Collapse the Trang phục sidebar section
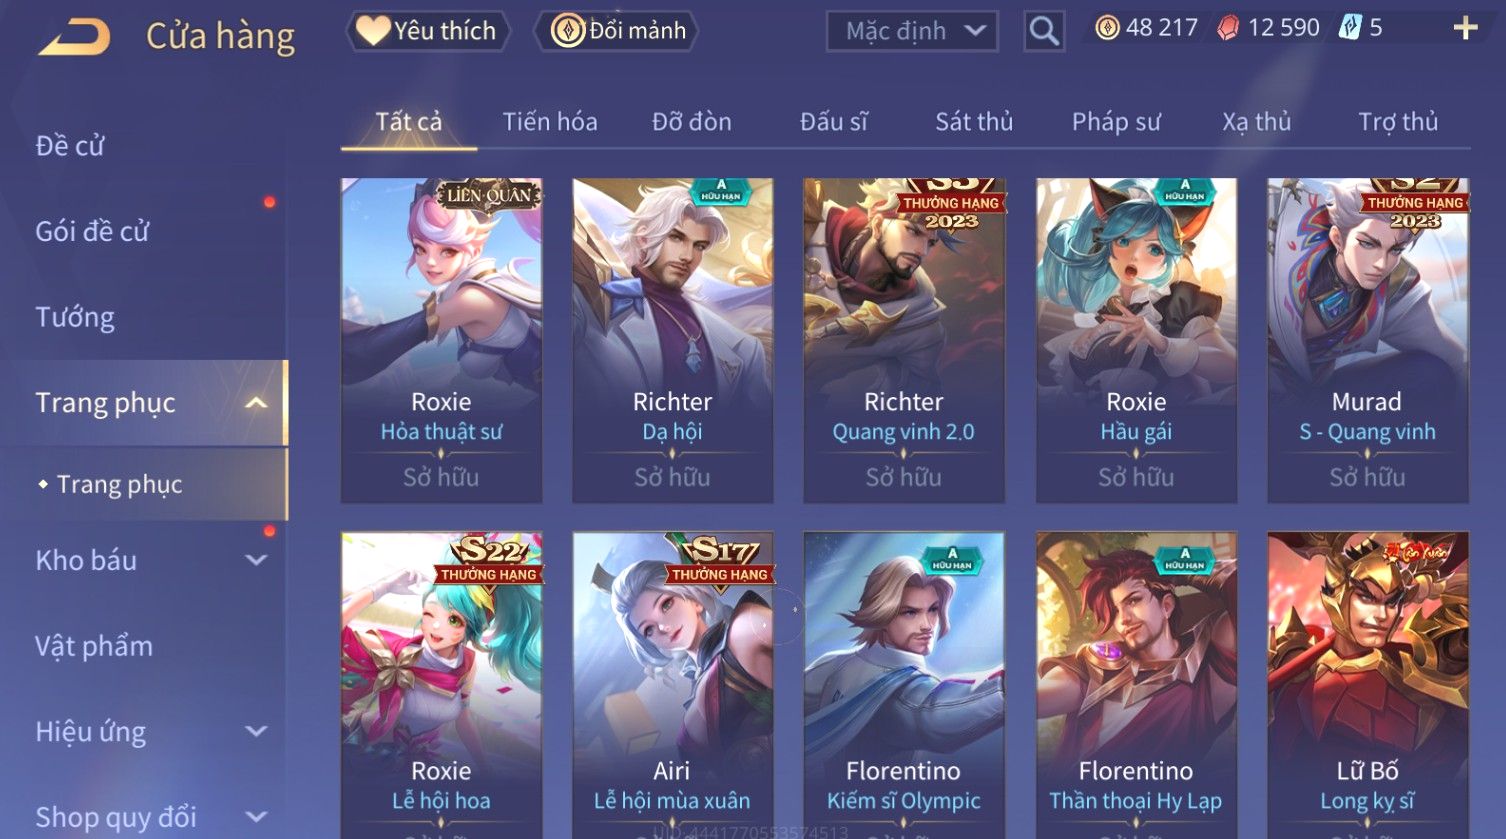 pyautogui.click(x=256, y=403)
